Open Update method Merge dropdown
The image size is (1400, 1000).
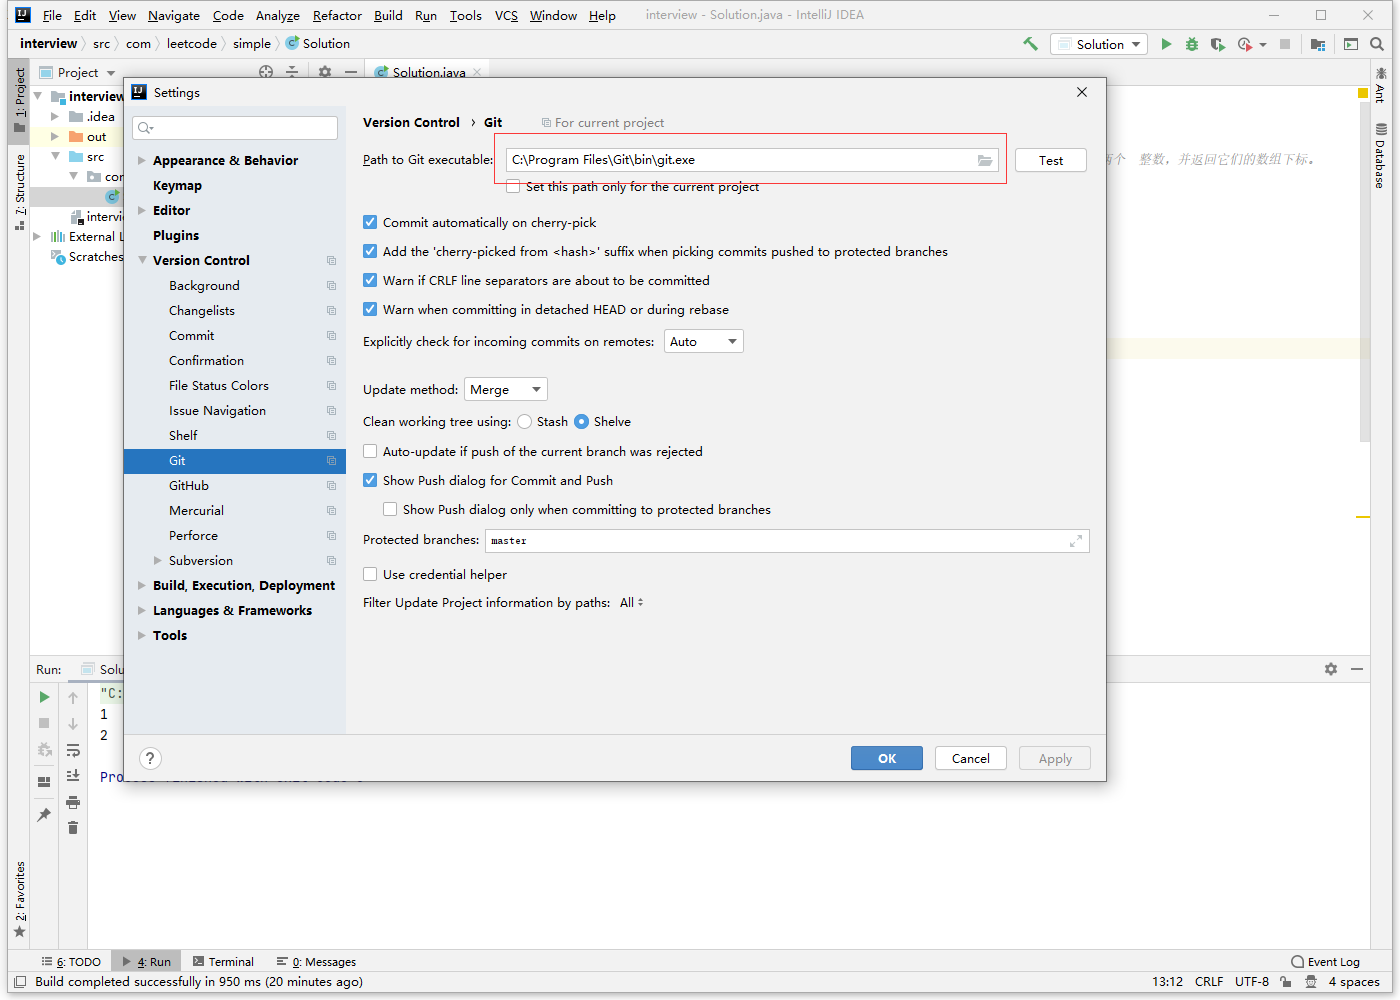506,390
